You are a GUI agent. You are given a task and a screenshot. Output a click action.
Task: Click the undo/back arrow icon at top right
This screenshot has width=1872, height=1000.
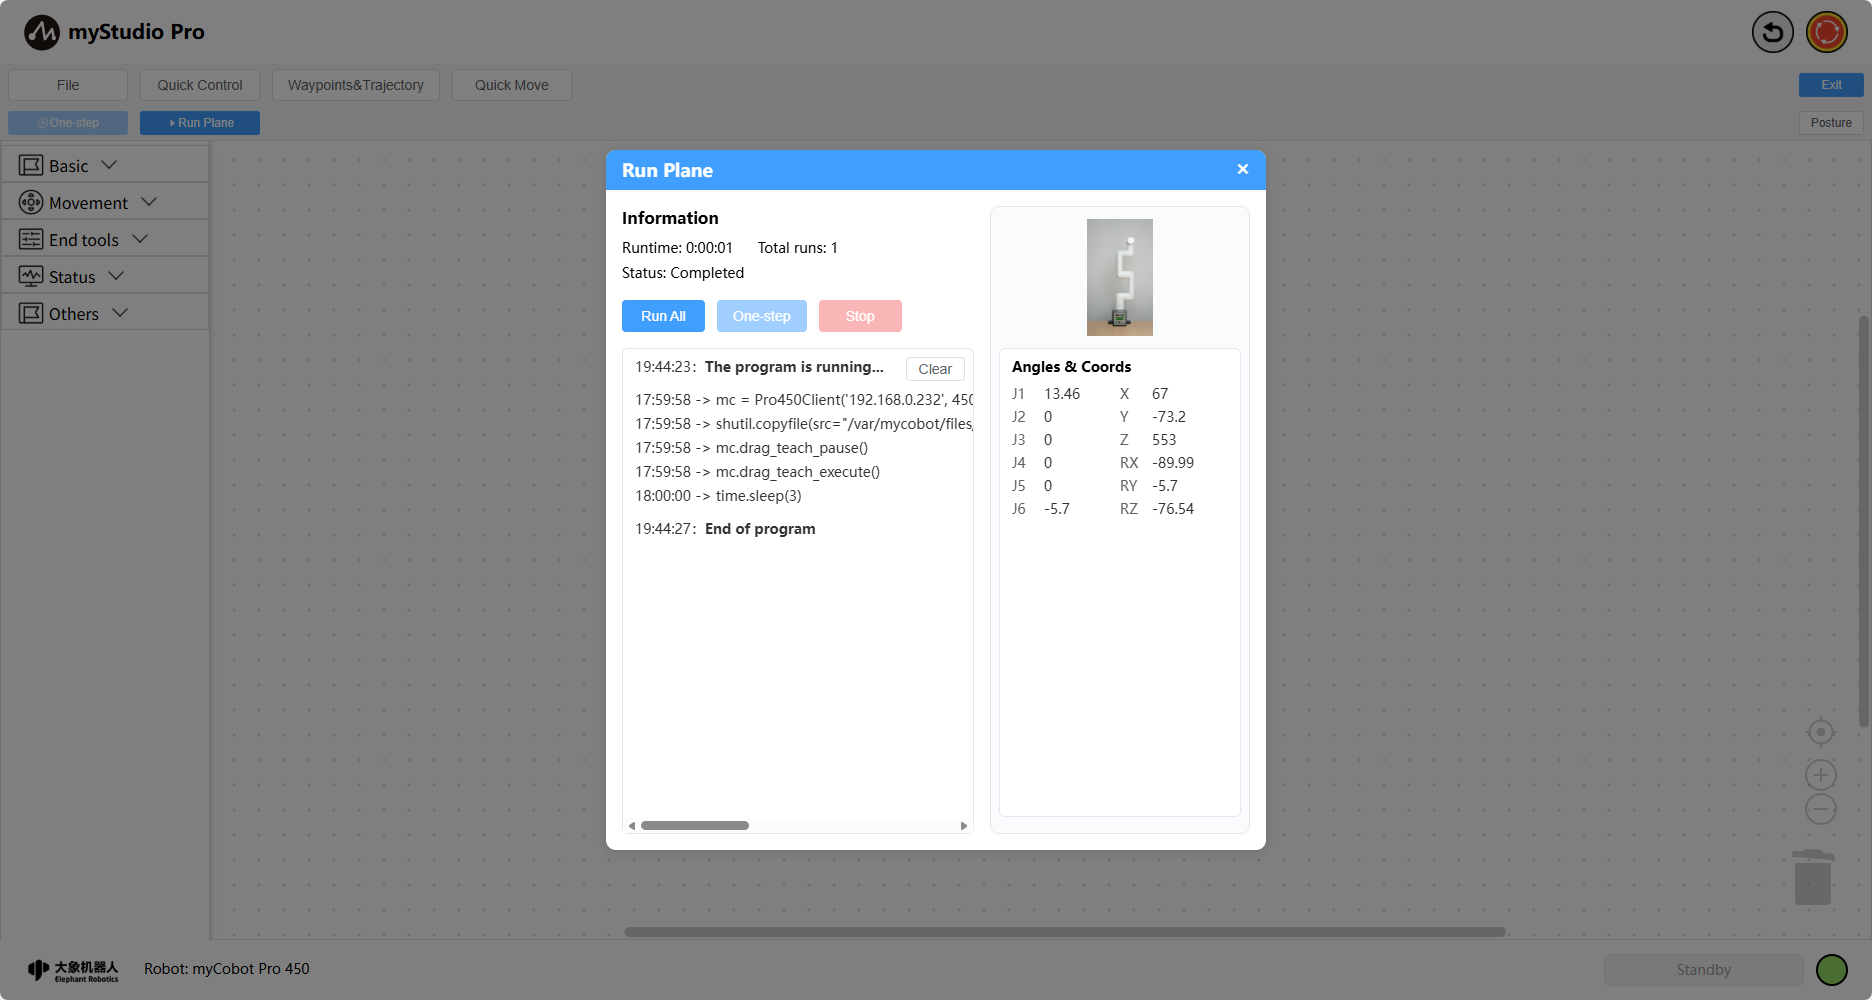1772,32
